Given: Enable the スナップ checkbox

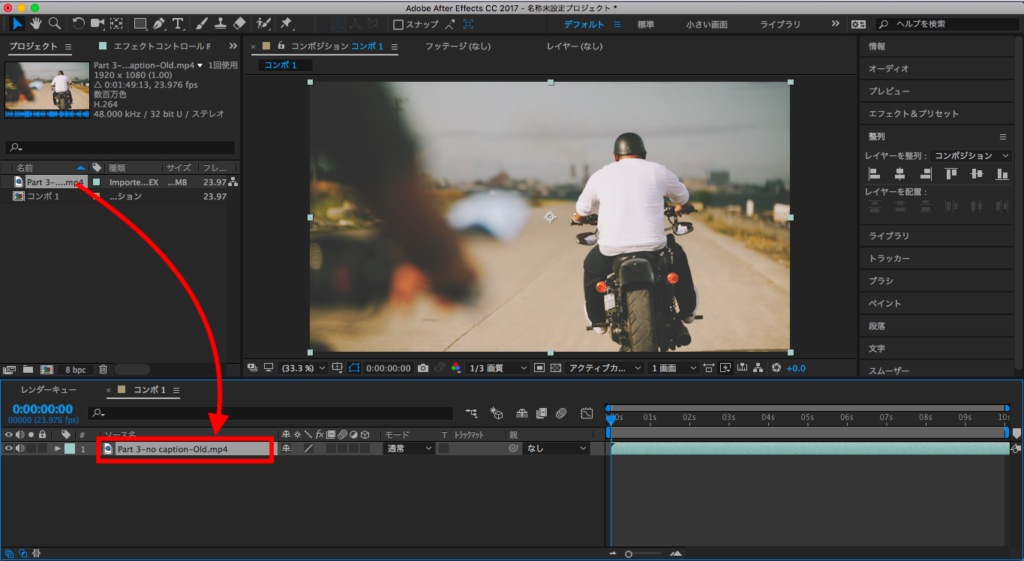Looking at the screenshot, I should click(x=398, y=24).
